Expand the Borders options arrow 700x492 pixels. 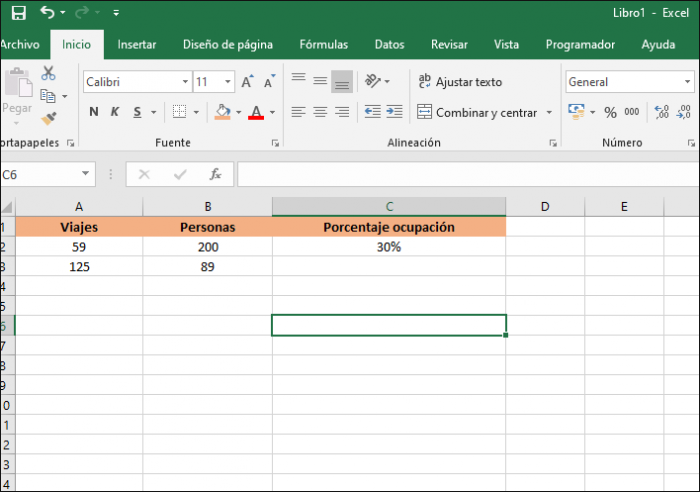(196, 112)
